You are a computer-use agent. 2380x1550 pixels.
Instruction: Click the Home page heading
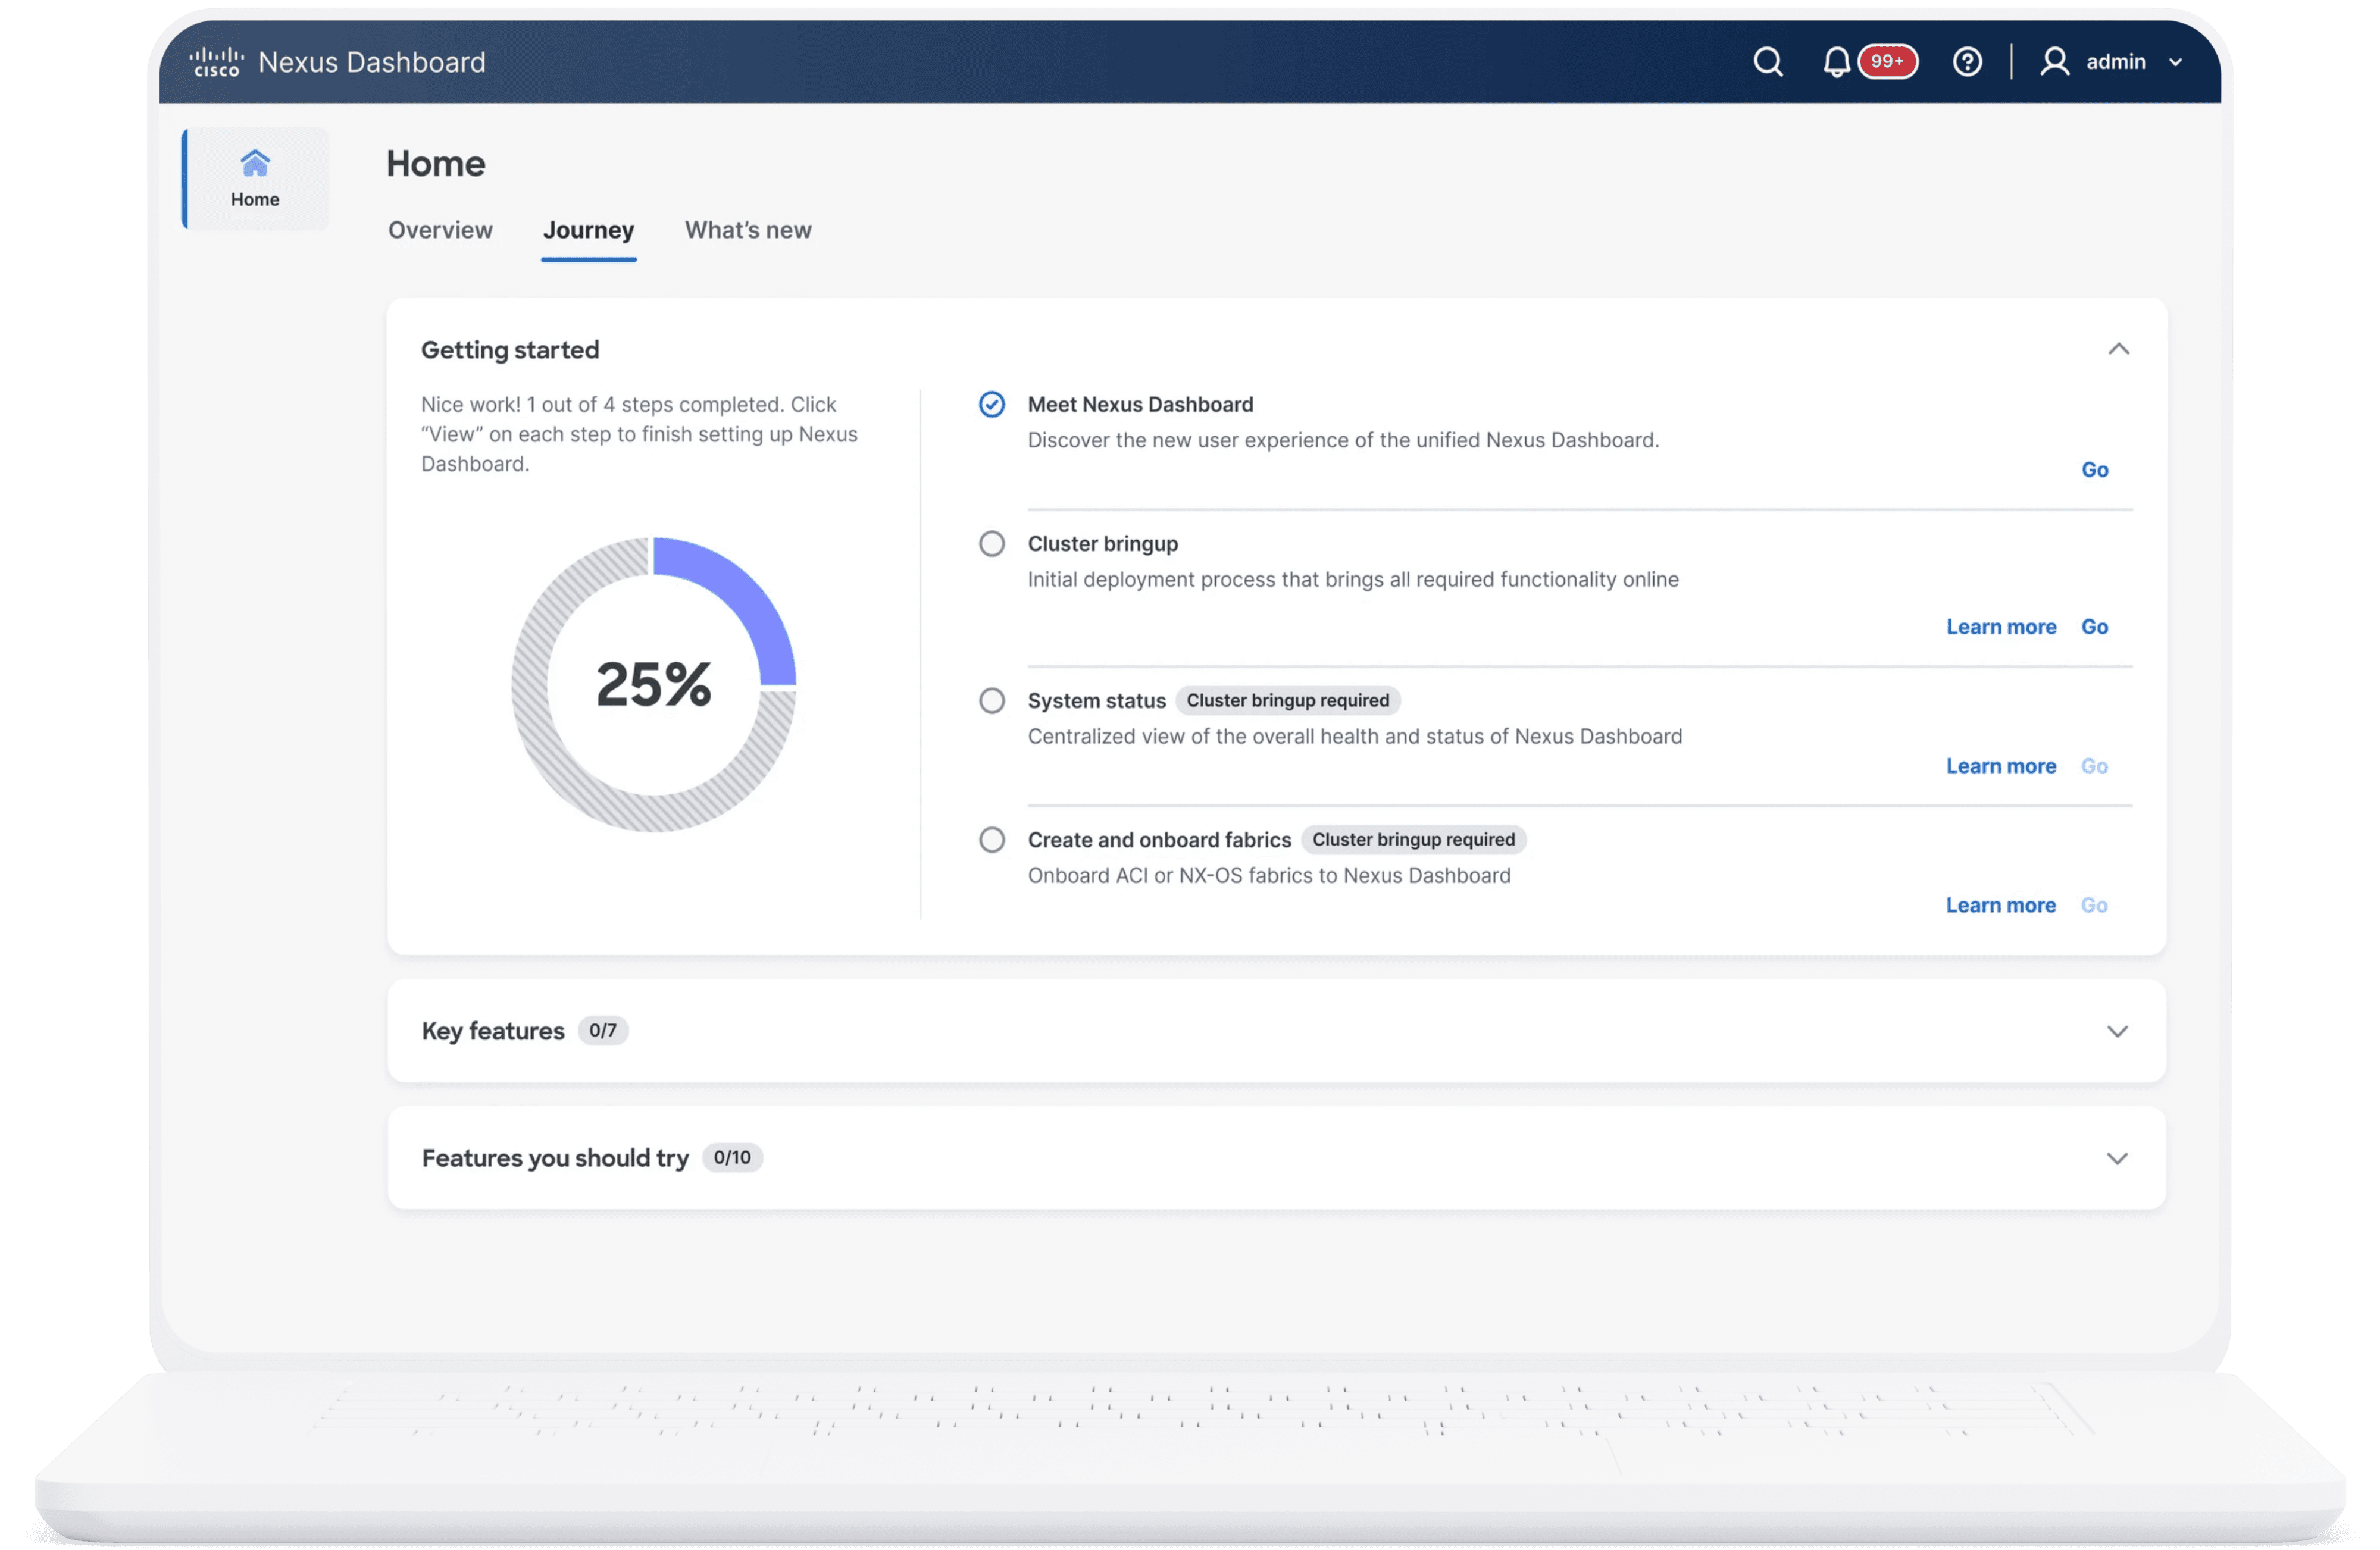pos(436,163)
